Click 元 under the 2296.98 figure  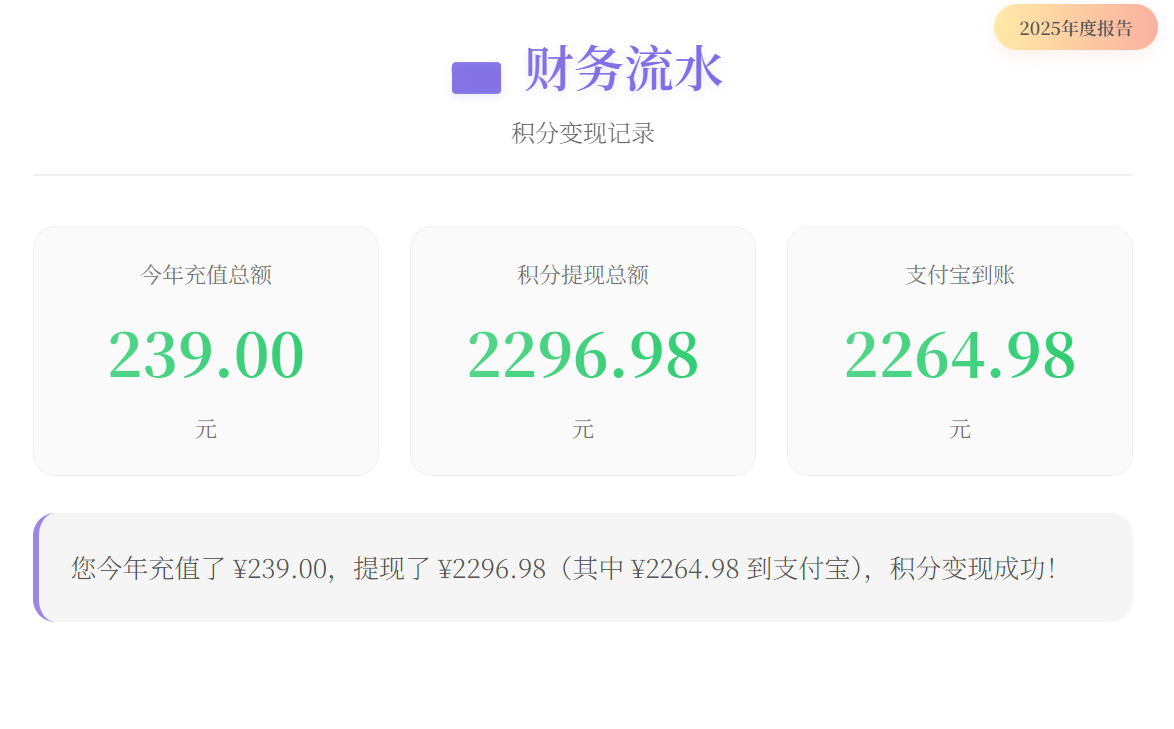coord(583,430)
